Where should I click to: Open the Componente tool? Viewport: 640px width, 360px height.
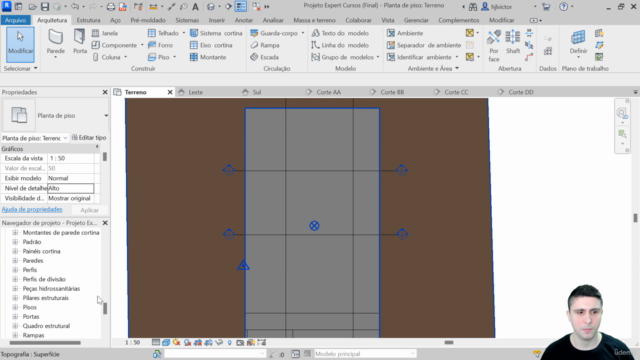(x=114, y=45)
